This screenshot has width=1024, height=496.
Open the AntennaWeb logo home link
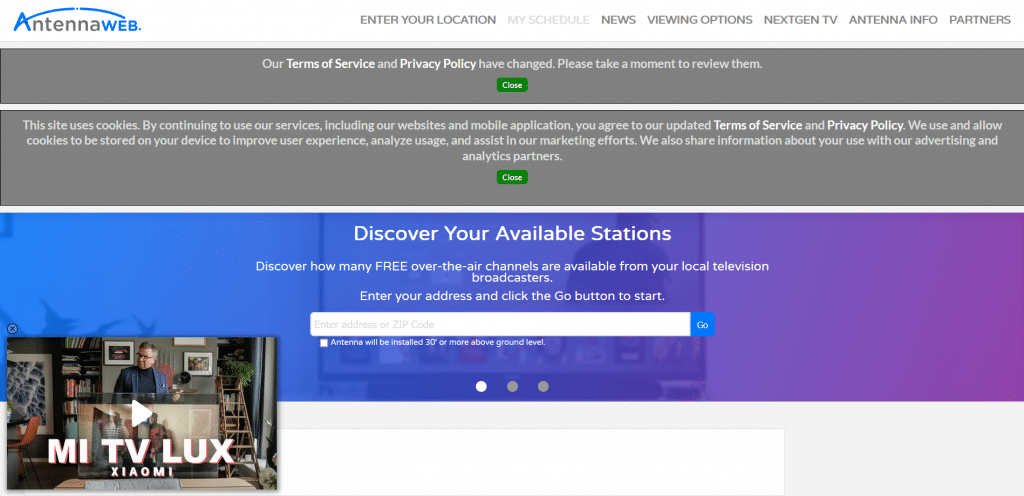(x=77, y=20)
